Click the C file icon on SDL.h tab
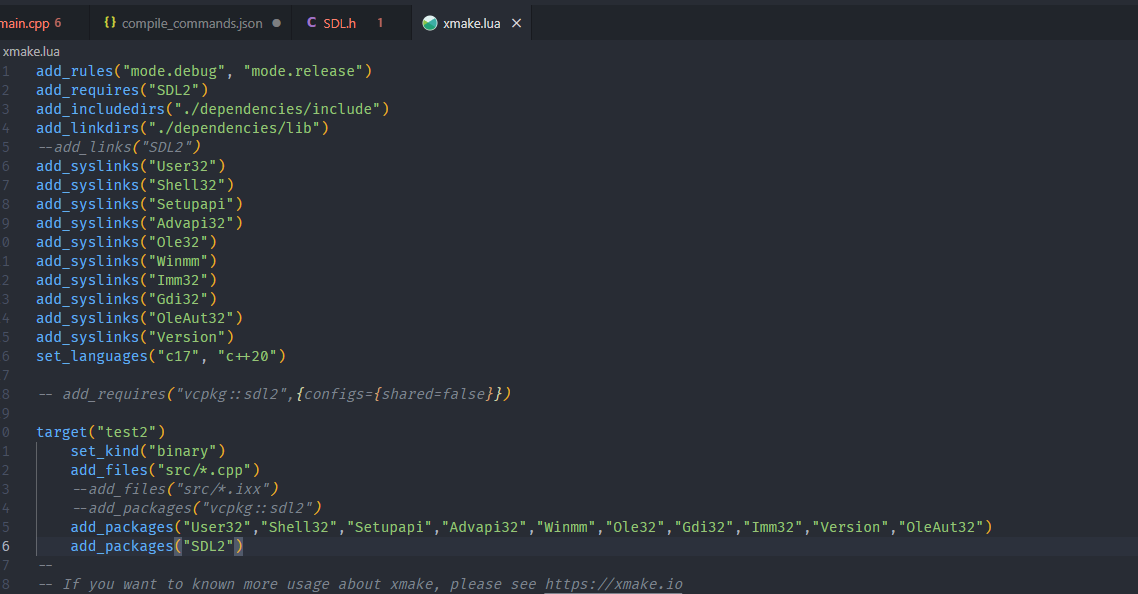The width and height of the screenshot is (1138, 594). point(311,23)
